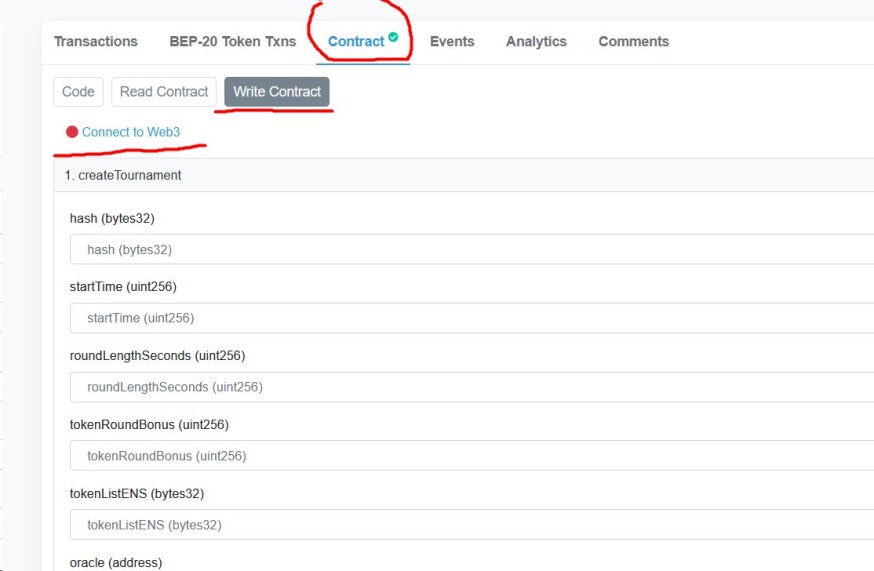View the Comments tab
Viewport: 874px width, 571px height.
coord(634,42)
